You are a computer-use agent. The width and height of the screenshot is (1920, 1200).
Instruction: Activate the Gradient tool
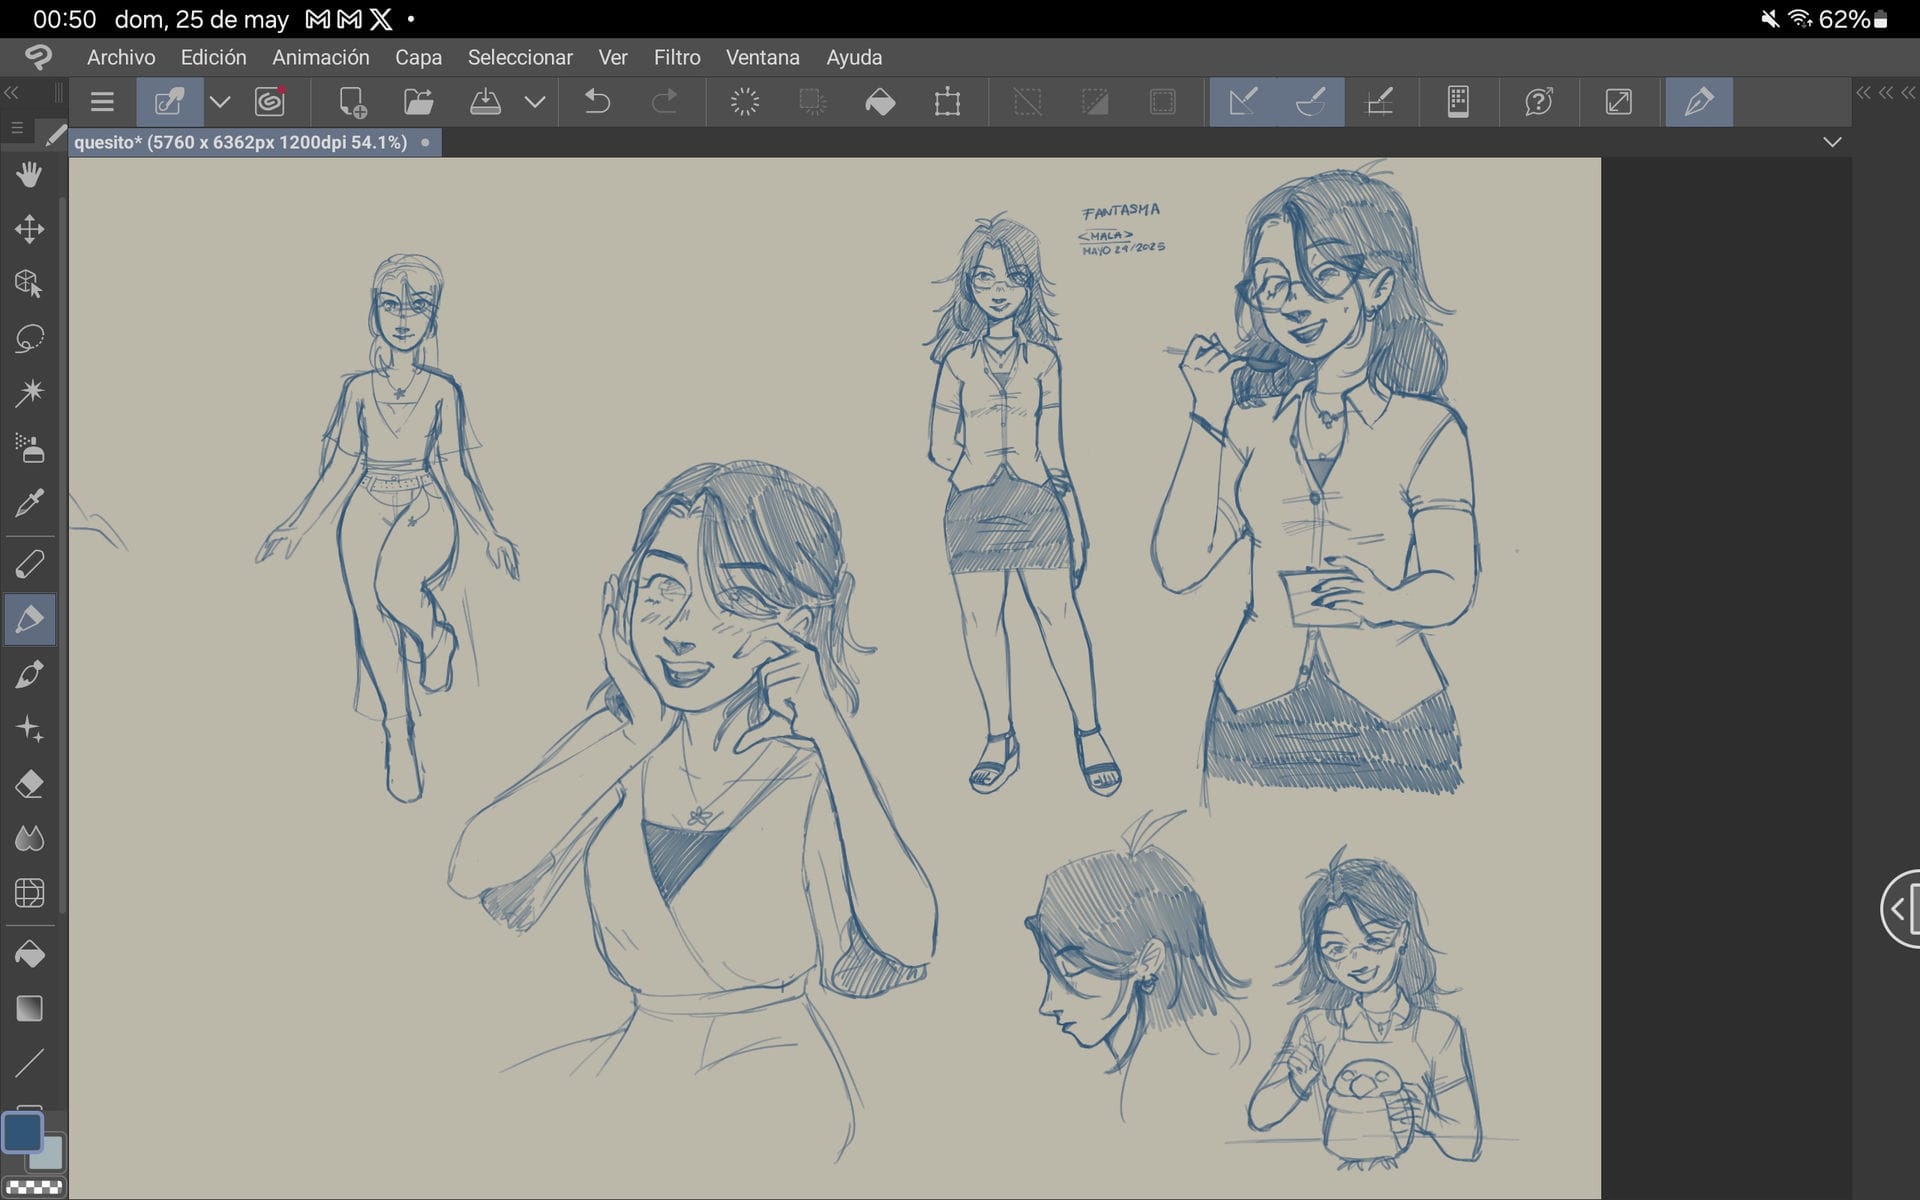pyautogui.click(x=29, y=1009)
